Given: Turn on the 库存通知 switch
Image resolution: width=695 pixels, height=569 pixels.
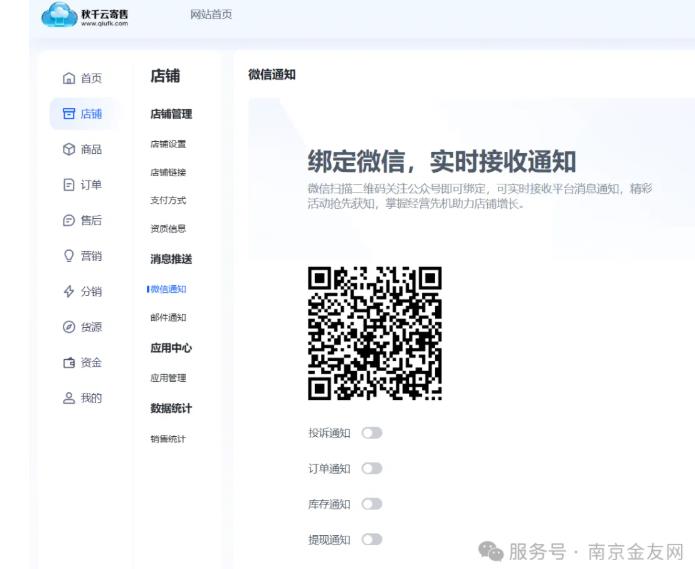Looking at the screenshot, I should [371, 504].
